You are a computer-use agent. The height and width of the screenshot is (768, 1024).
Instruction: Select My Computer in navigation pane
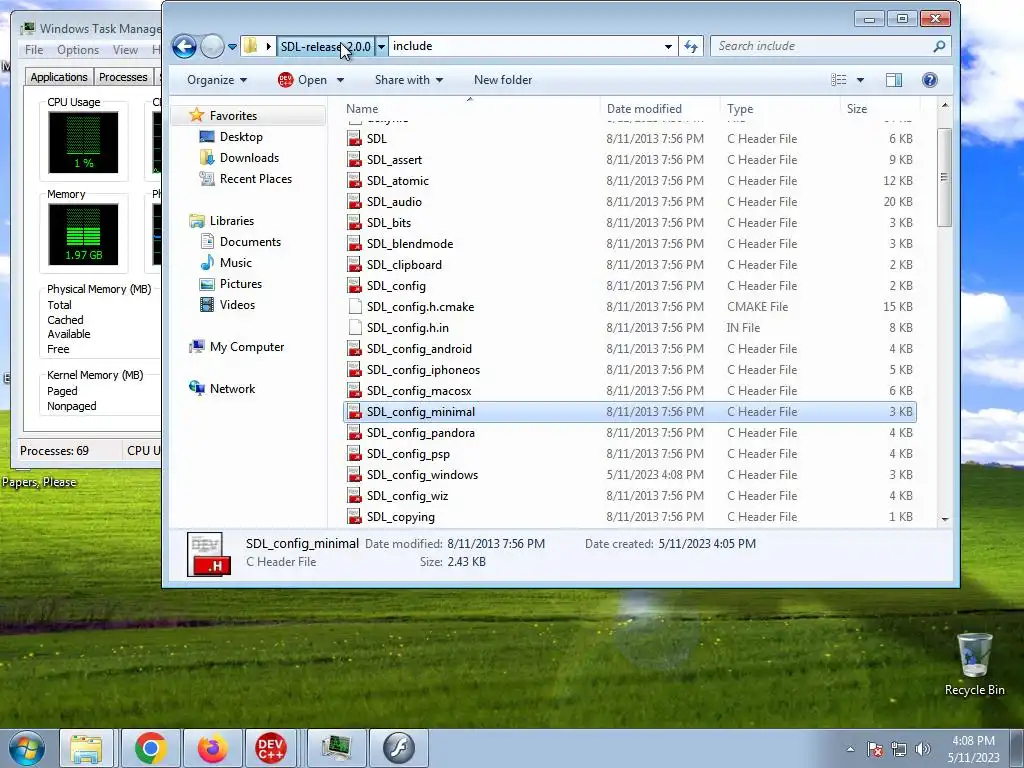247,347
